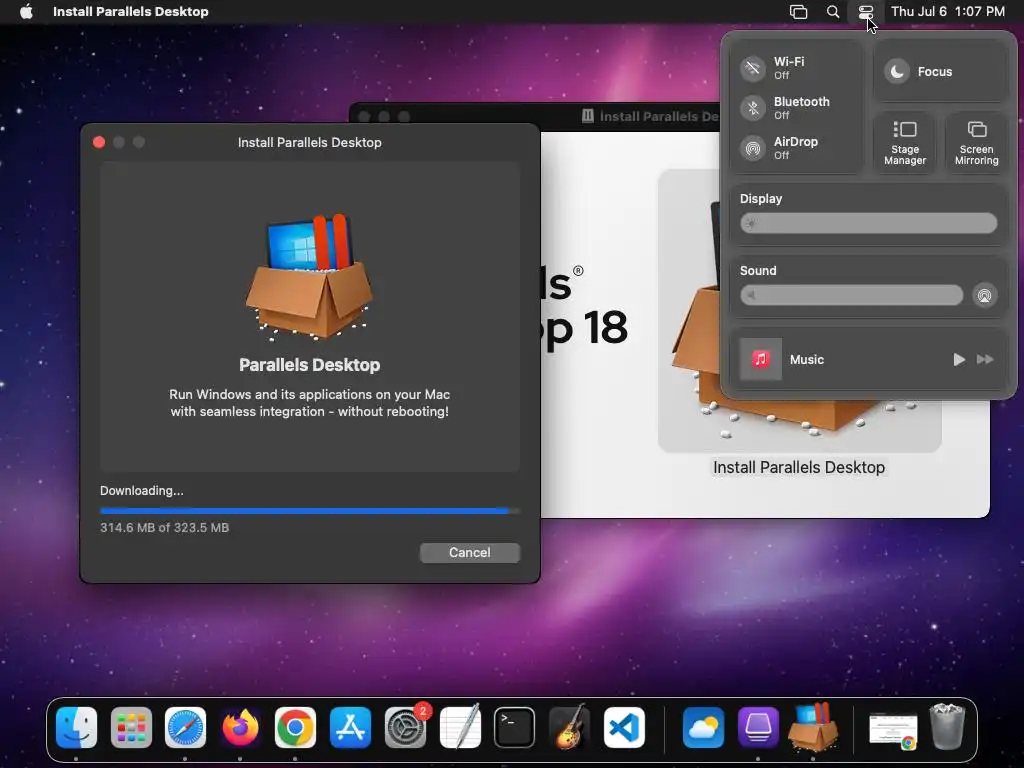Toggle Wi-Fi on in Control Center
Screen dimensions: 1024x768
tap(753, 68)
